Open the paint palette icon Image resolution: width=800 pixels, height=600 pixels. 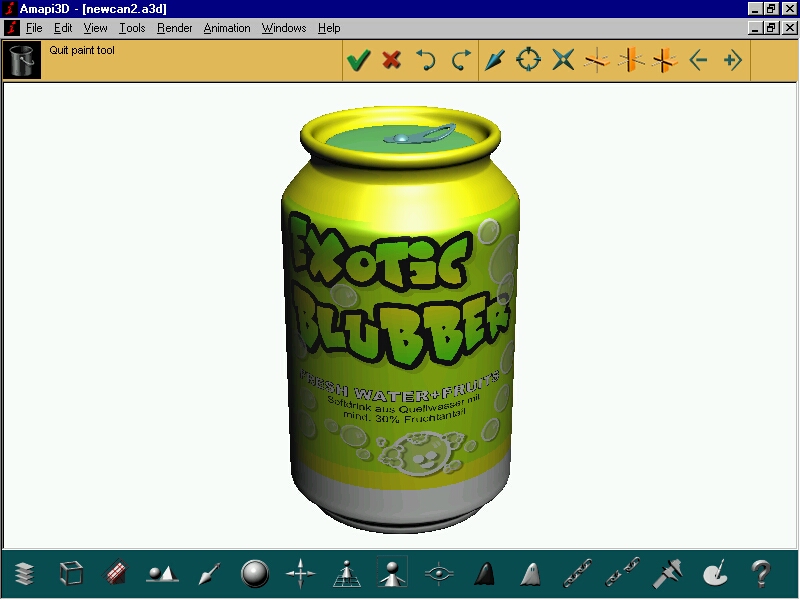715,574
